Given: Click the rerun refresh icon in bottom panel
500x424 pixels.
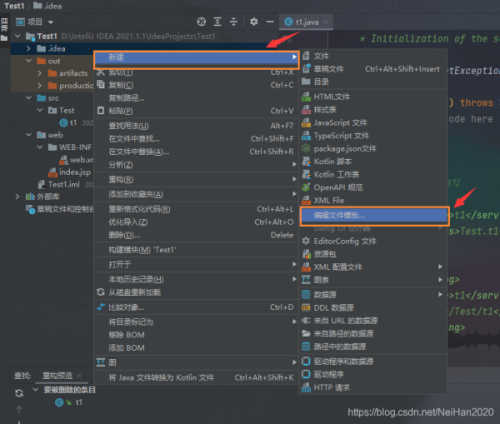Looking at the screenshot, I should [x=19, y=393].
